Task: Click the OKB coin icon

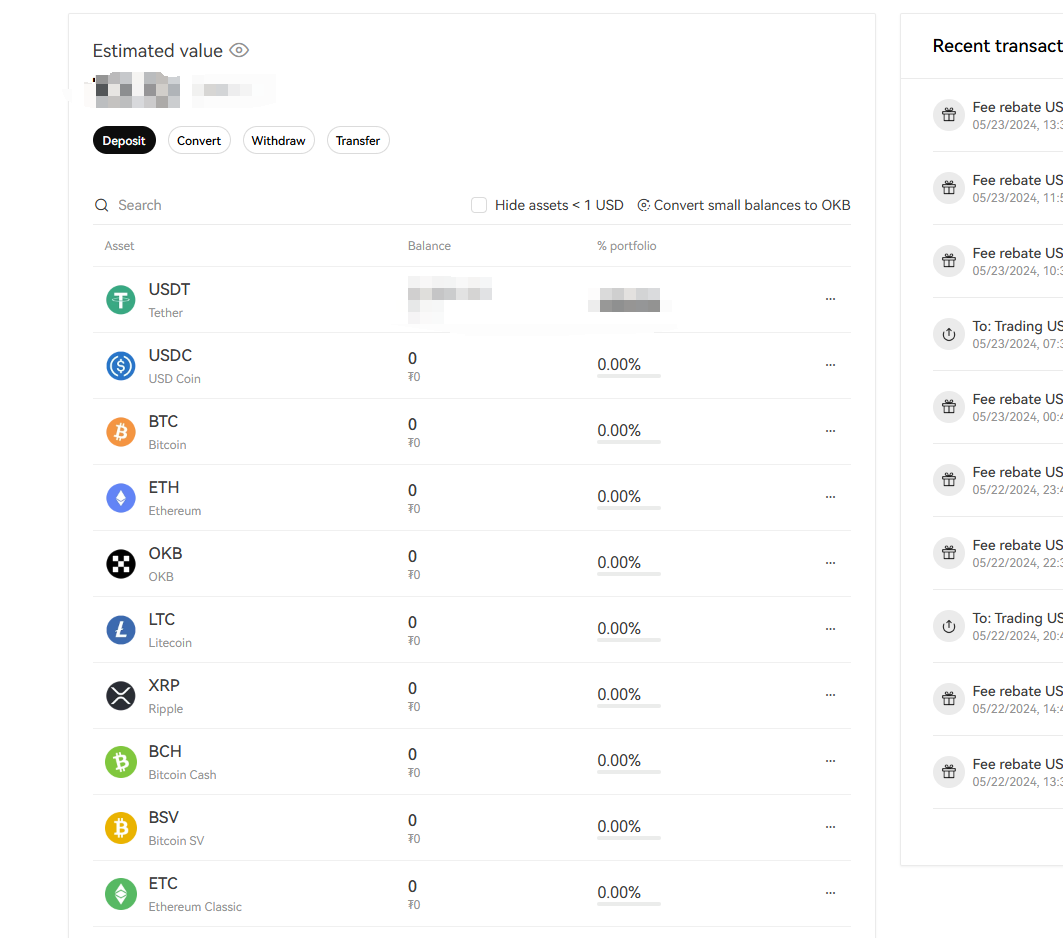Action: click(x=121, y=563)
